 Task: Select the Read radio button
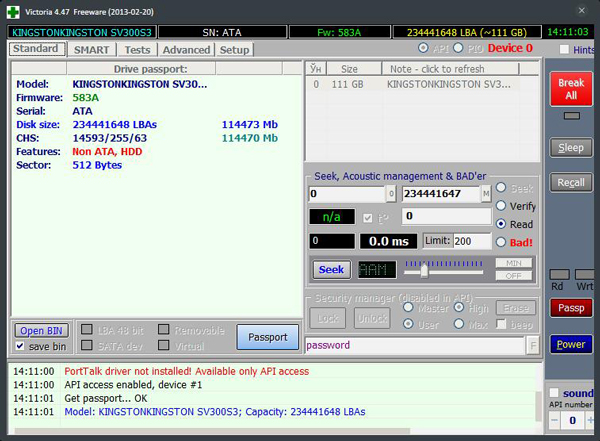(501, 224)
